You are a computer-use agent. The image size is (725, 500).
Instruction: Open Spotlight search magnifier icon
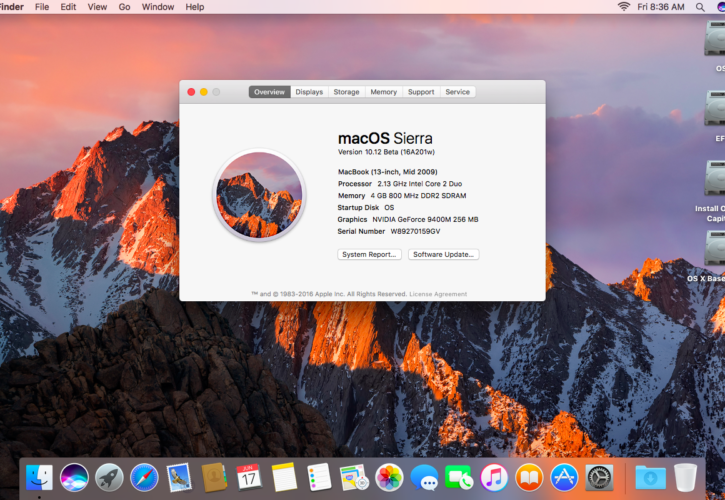tap(700, 7)
